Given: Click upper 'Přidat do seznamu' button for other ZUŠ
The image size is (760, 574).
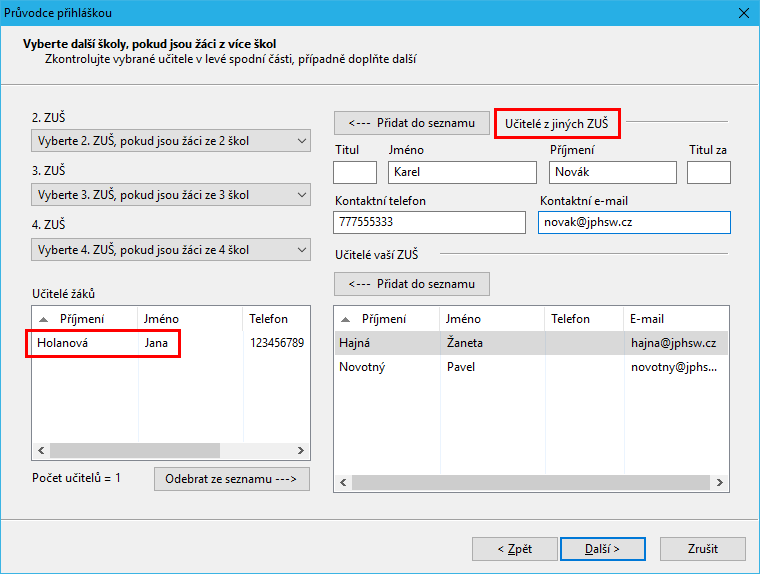Looking at the screenshot, I should pyautogui.click(x=411, y=123).
